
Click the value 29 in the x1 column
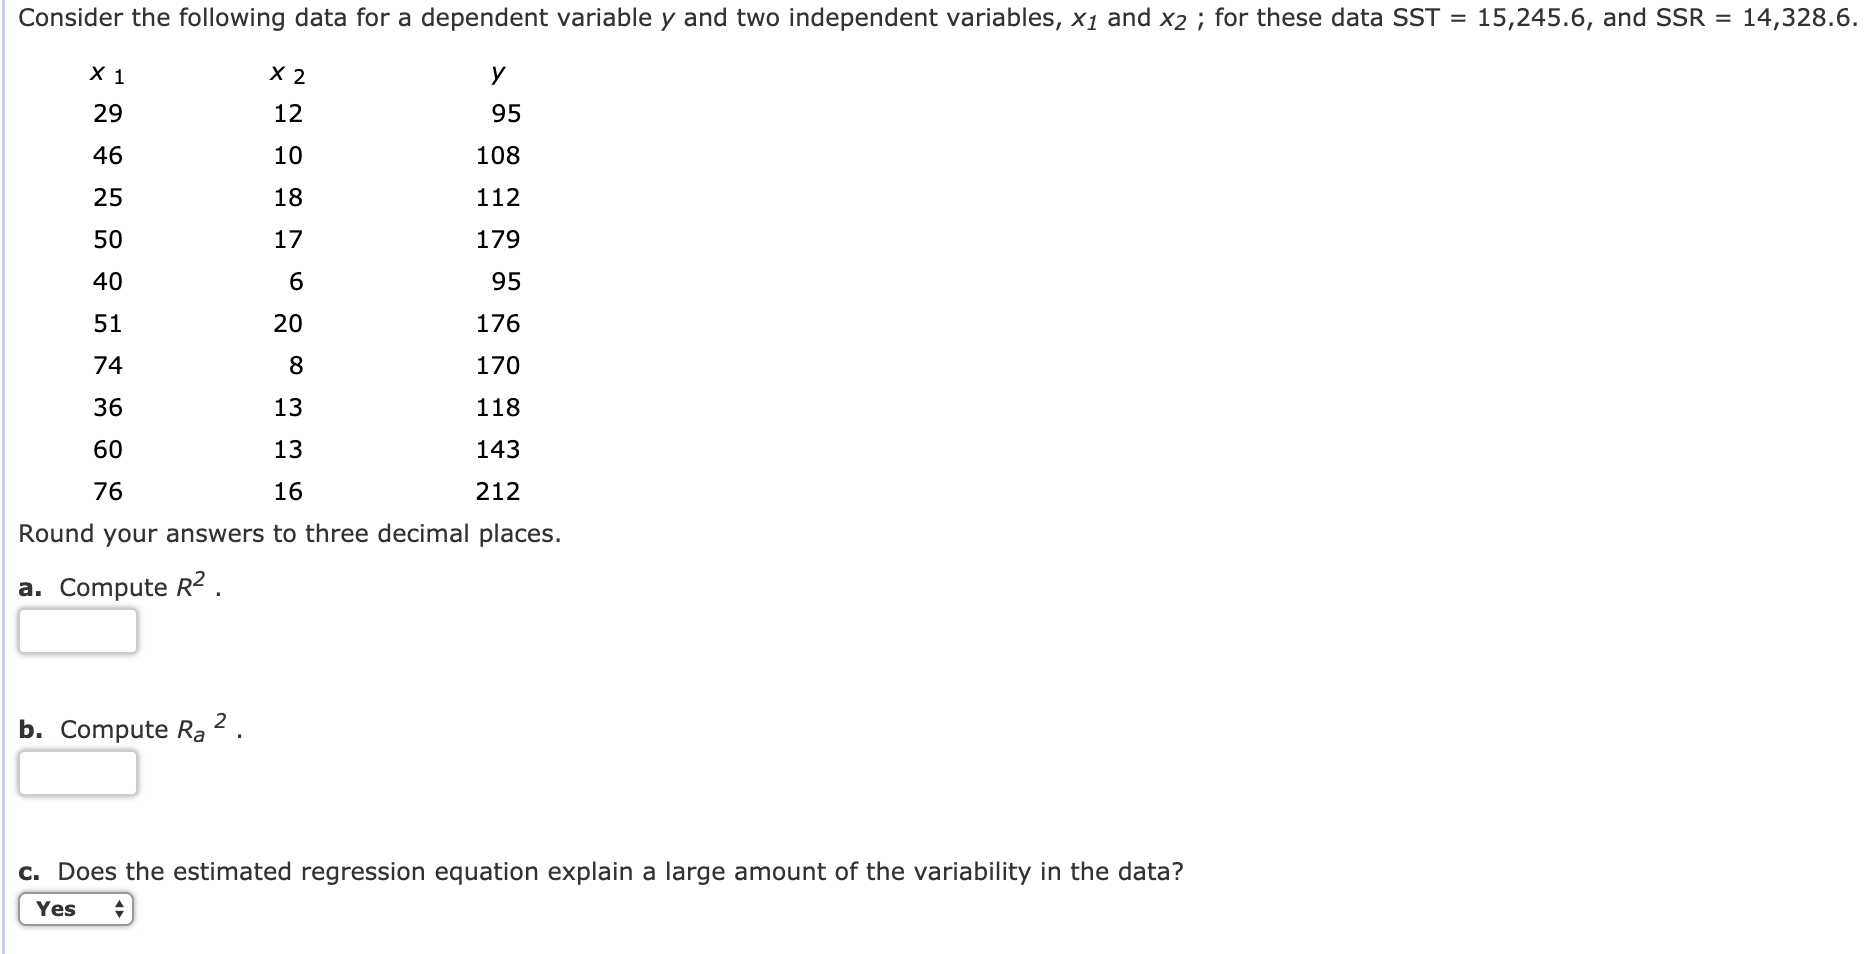(108, 114)
